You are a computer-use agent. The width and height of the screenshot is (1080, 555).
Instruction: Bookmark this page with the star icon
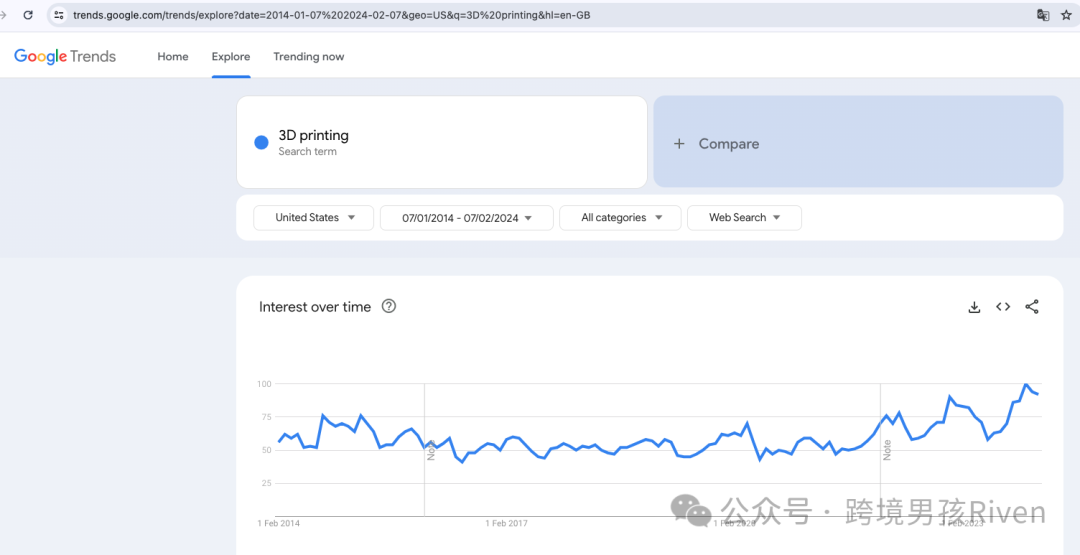1066,15
